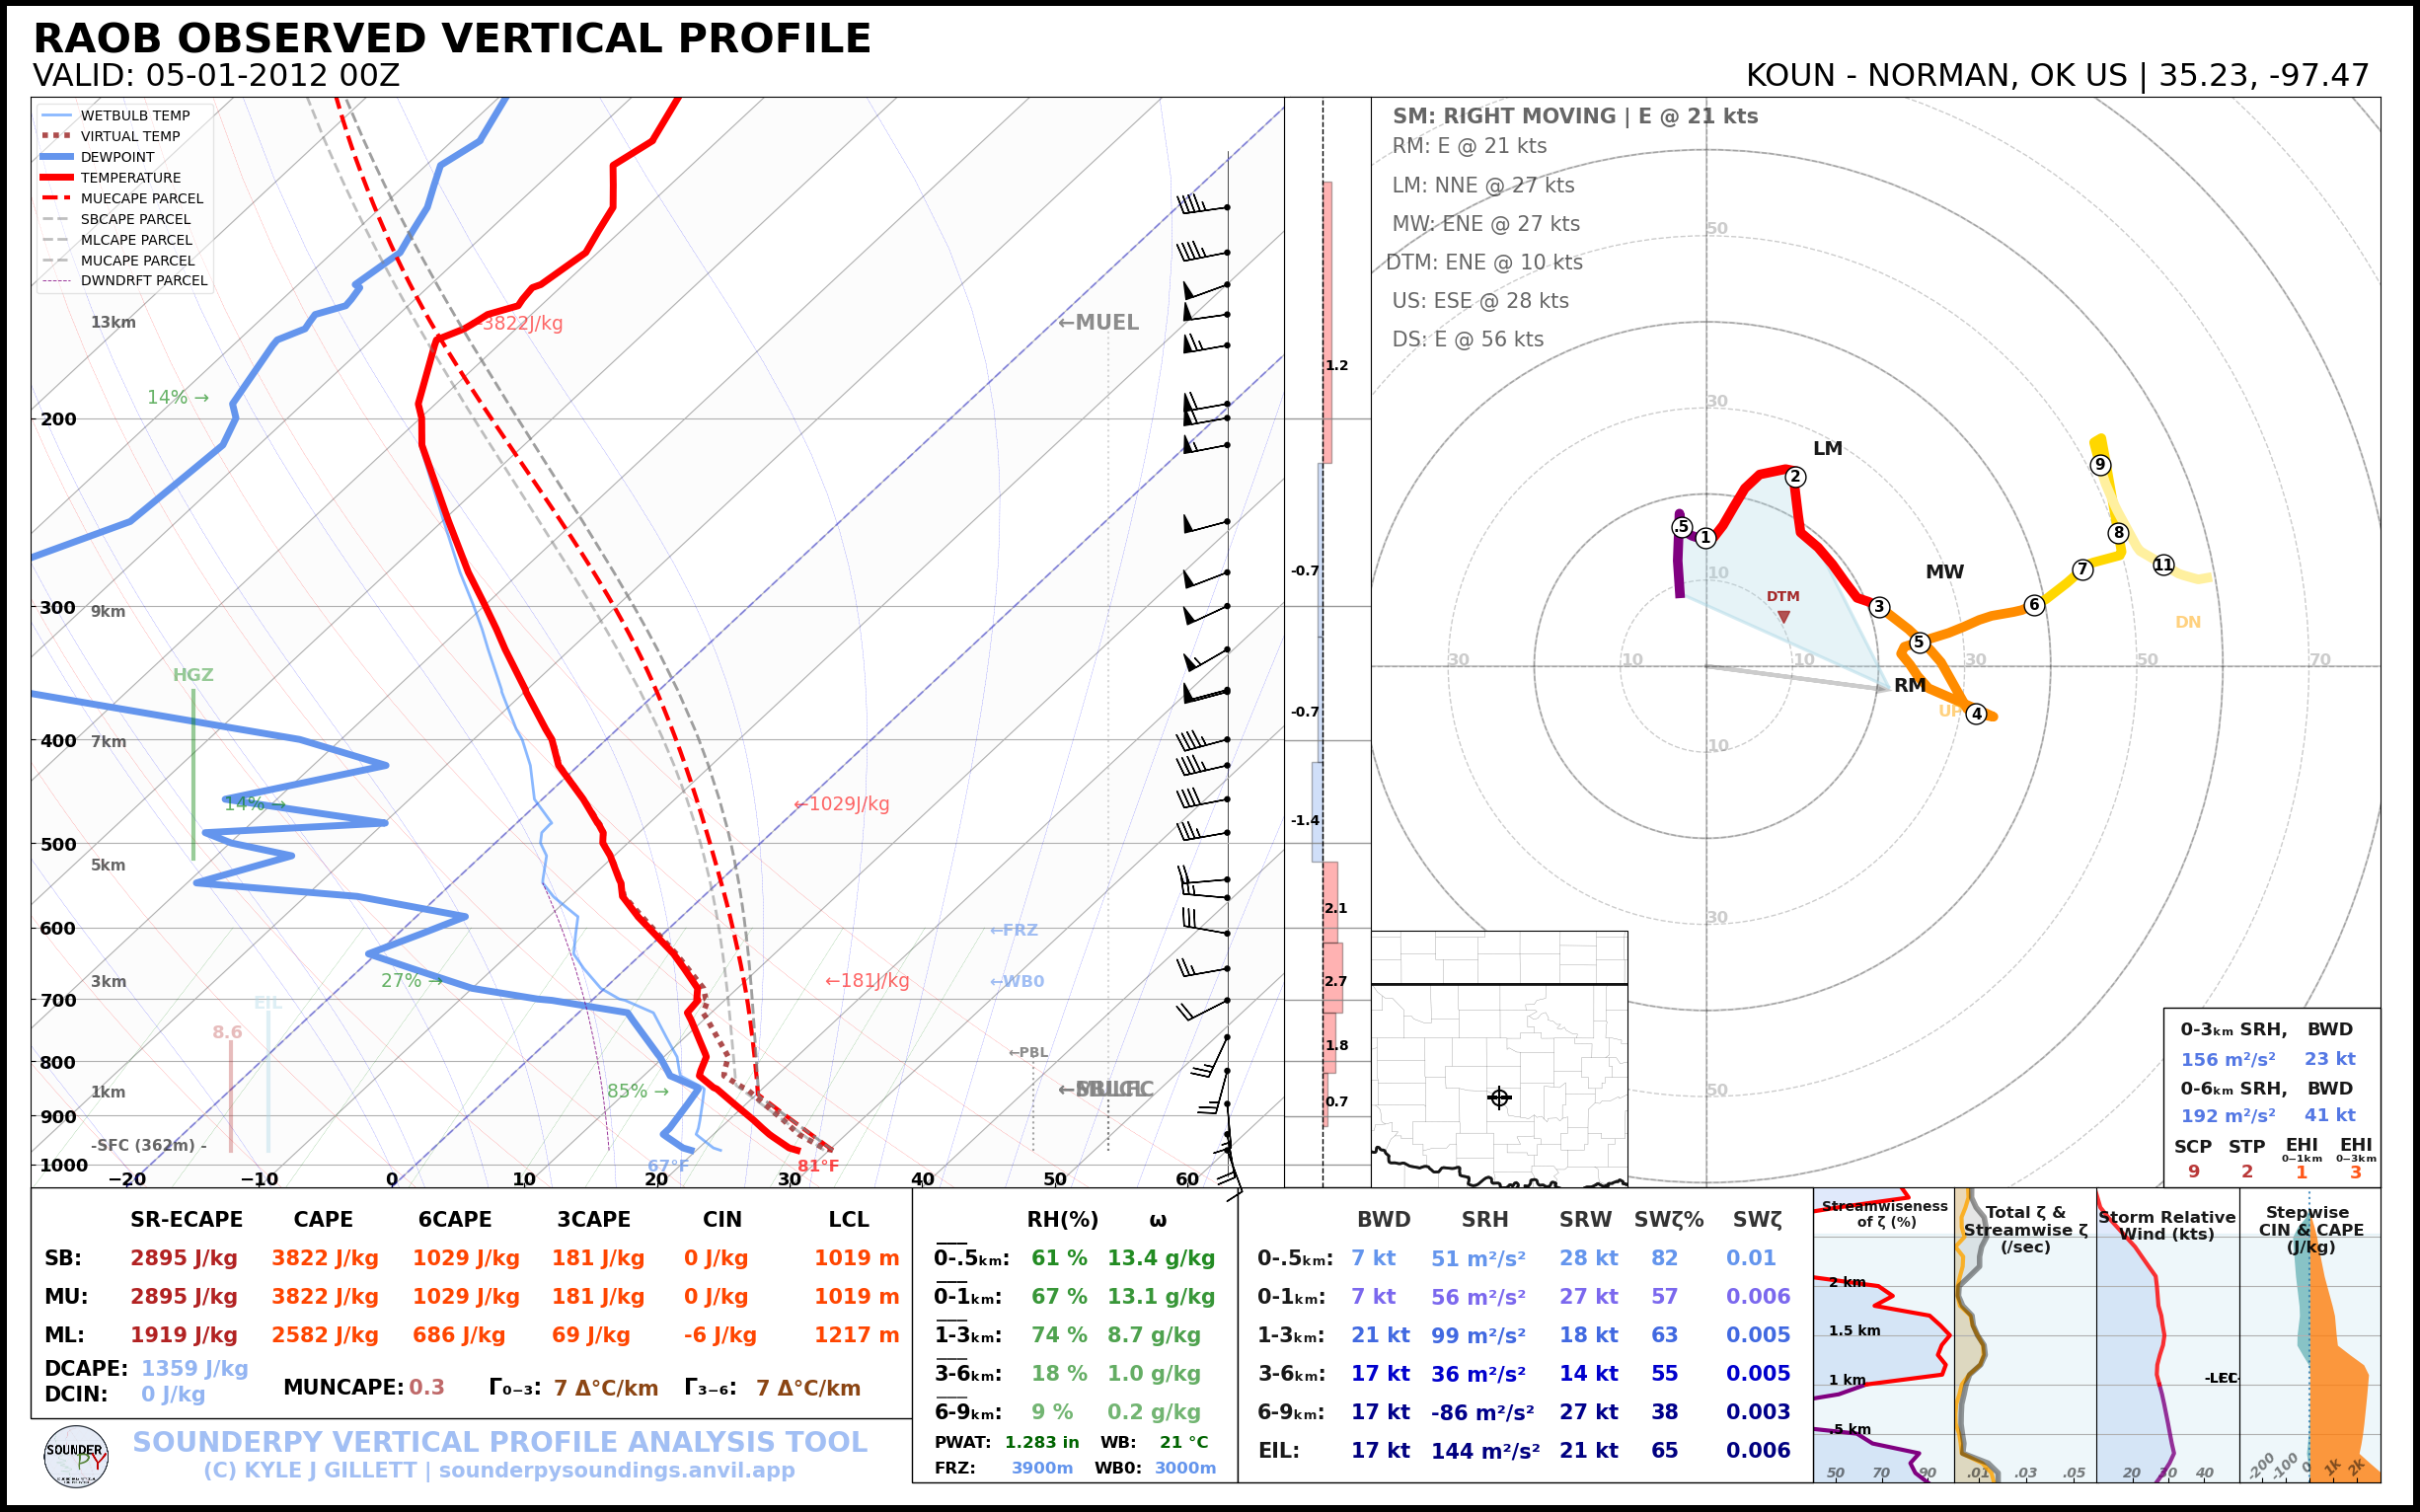
Task: Click the RM storm motion label
Action: click(x=1909, y=685)
